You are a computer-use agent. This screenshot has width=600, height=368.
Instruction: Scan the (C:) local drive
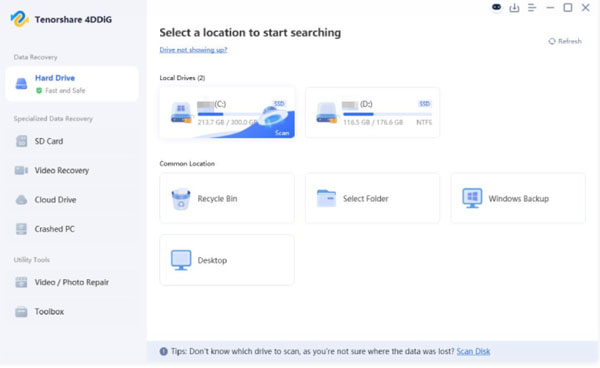pyautogui.click(x=227, y=112)
